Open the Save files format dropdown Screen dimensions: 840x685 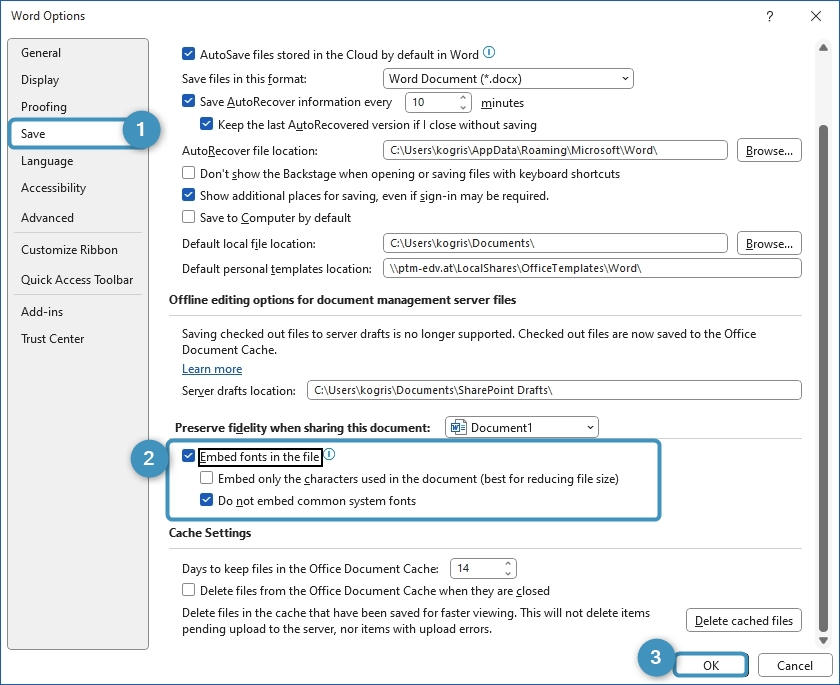pos(508,78)
